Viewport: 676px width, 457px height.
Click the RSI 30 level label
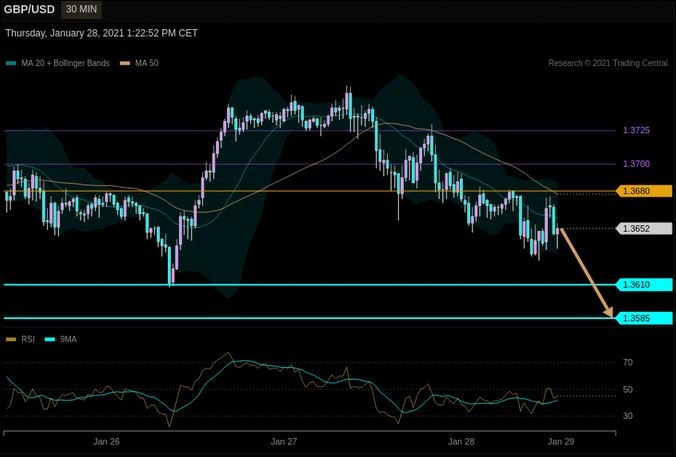coord(628,416)
